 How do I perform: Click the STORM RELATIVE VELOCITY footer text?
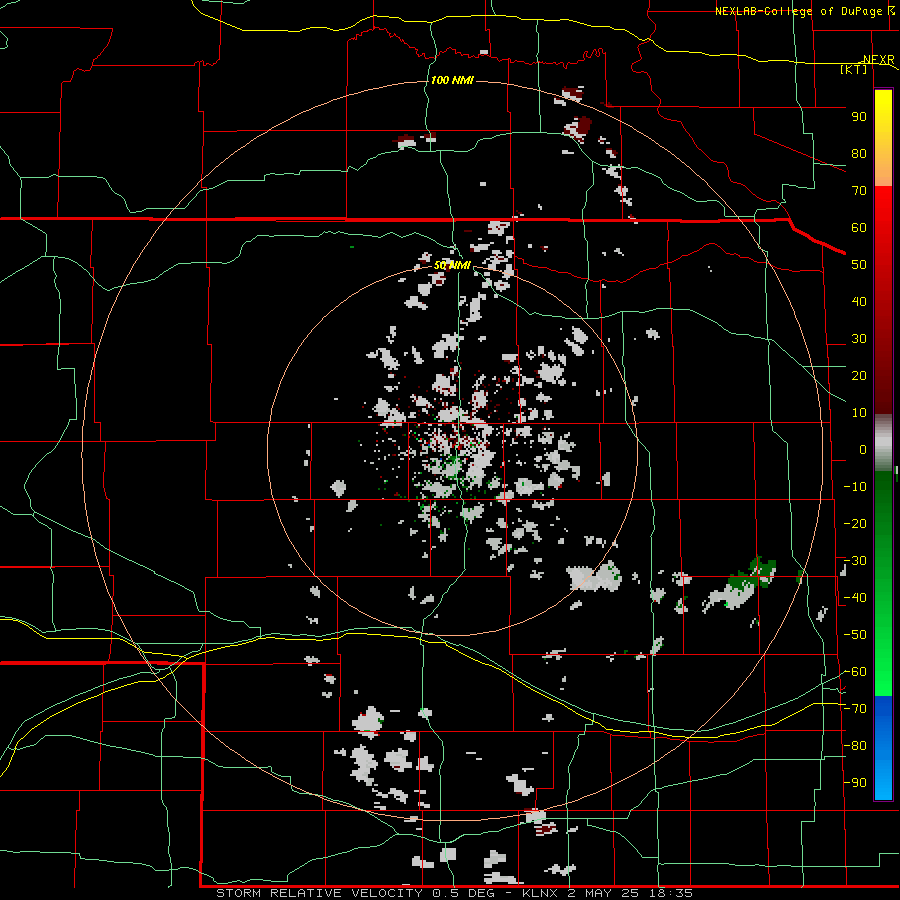tap(319, 893)
